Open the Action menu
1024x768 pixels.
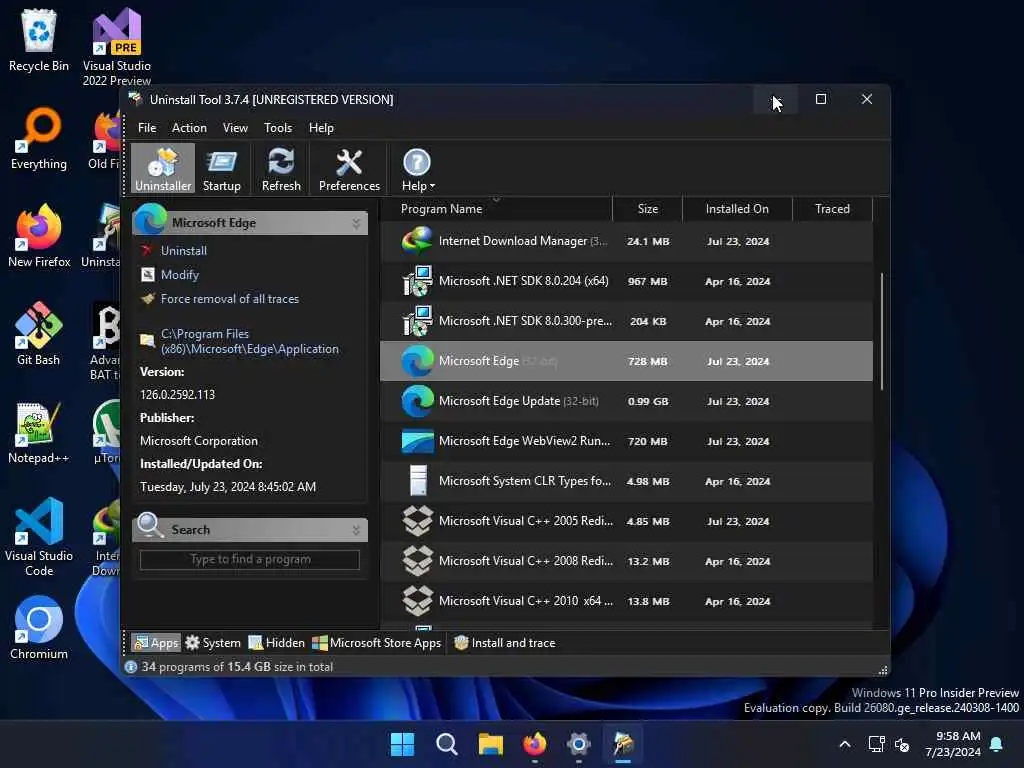tap(189, 128)
